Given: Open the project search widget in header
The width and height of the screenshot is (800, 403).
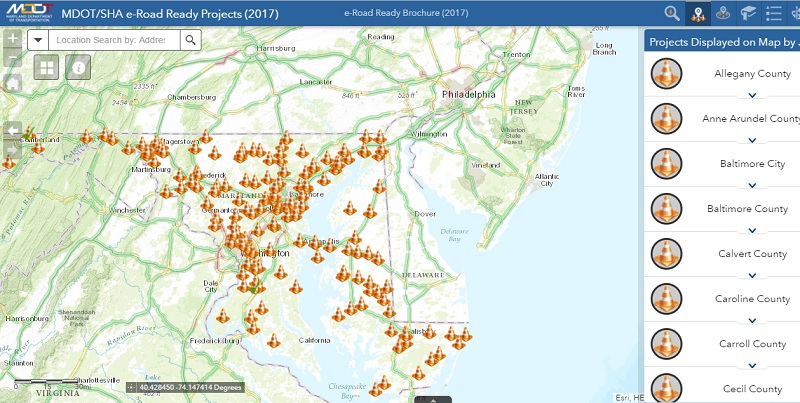Looking at the screenshot, I should click(x=672, y=13).
